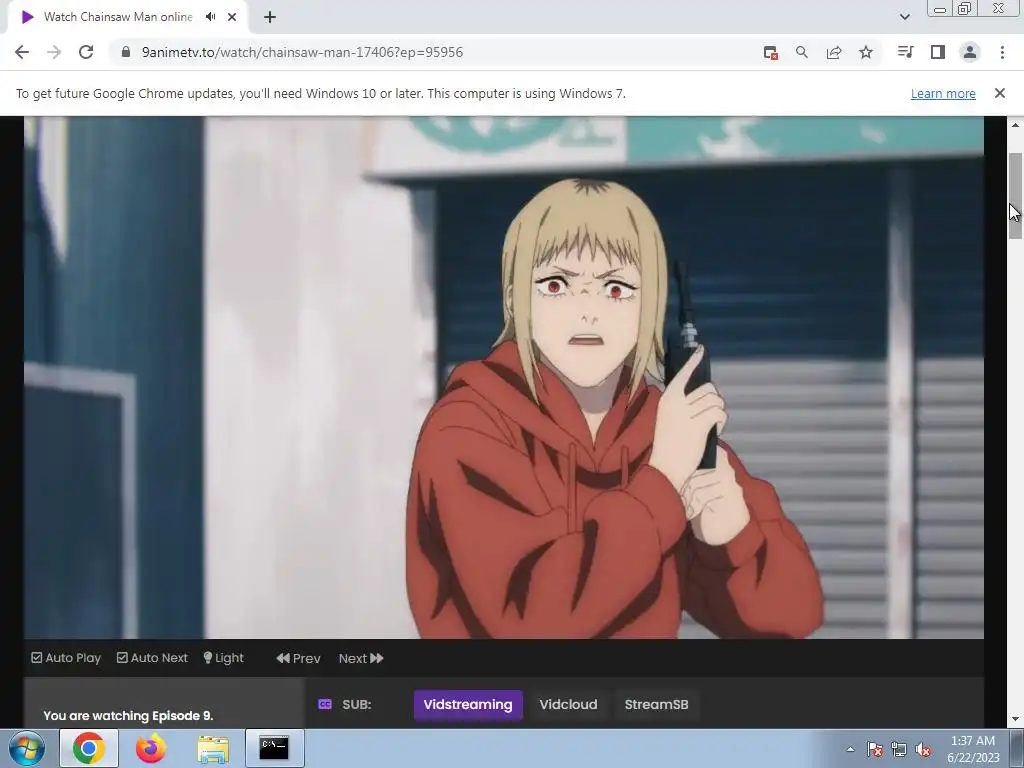
Task: Mute tab via speaker icon on tab
Action: point(210,17)
